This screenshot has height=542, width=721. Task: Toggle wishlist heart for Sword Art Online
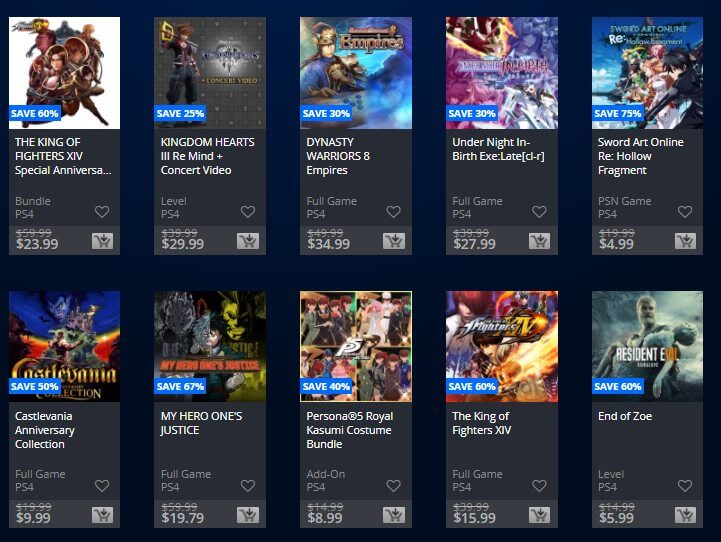pyautogui.click(x=685, y=212)
